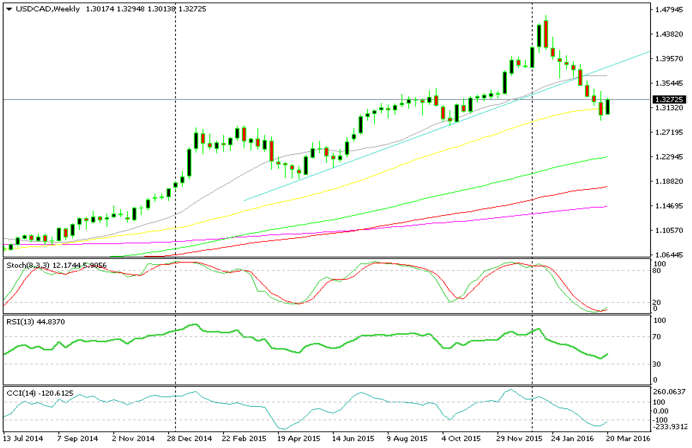This screenshot has width=692, height=448.
Task: Select the magenta moving average line
Action: point(353,231)
